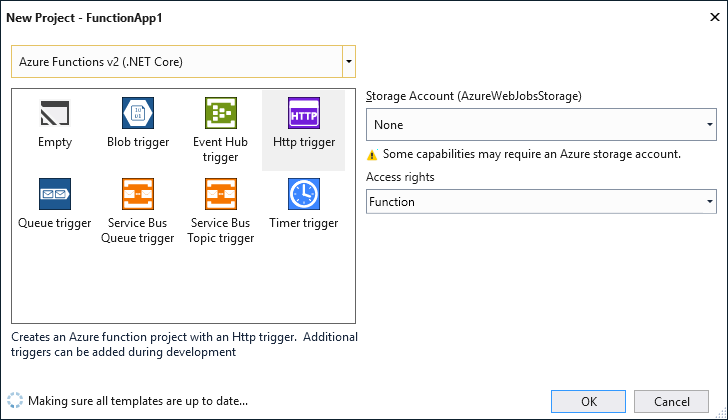
Task: Click 'Storage Account (AzureWebJobsStorage)' label
Action: tap(474, 96)
